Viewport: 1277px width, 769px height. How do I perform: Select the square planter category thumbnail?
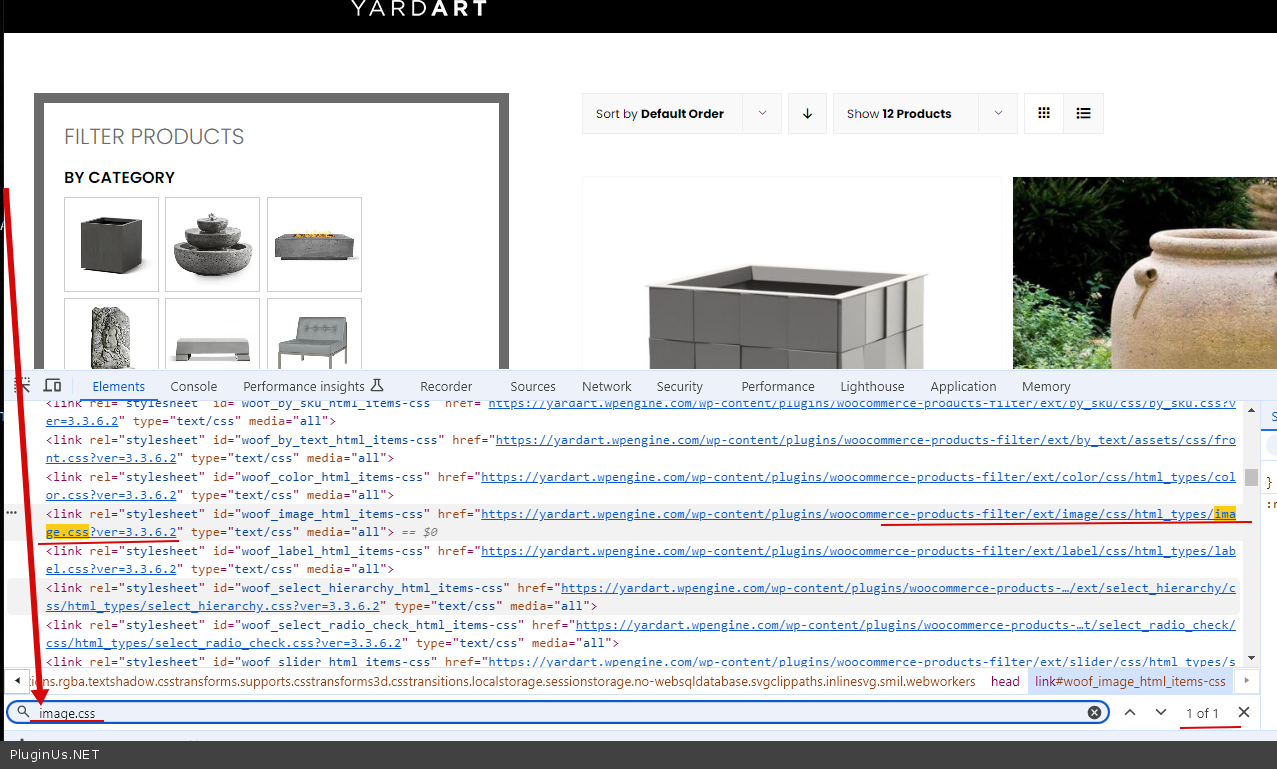tap(111, 244)
